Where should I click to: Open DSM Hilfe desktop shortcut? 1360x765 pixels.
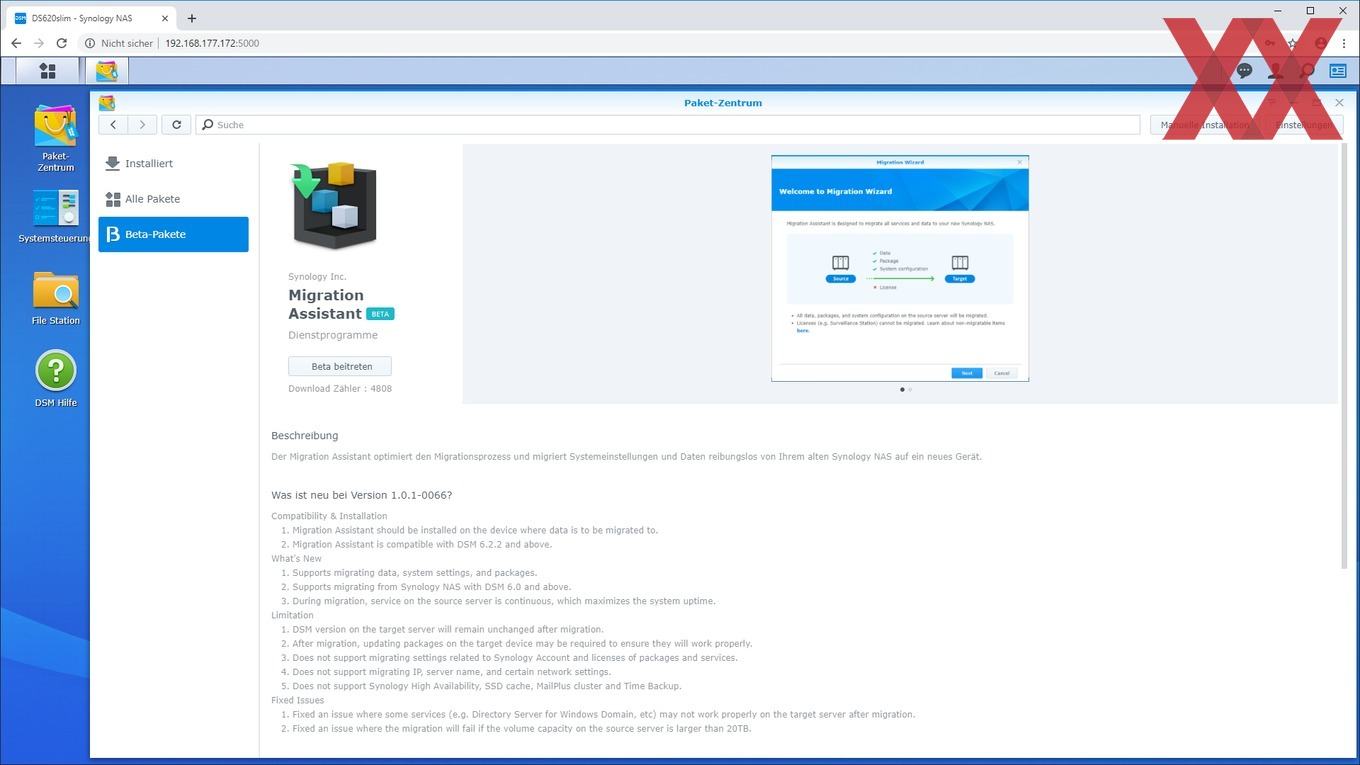coord(56,378)
